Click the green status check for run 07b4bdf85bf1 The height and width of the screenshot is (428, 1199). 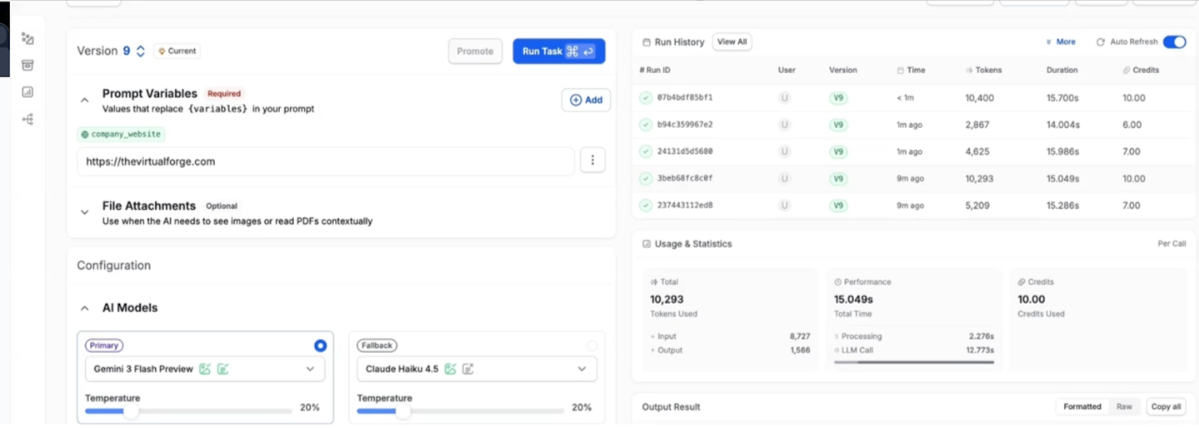[x=647, y=98]
